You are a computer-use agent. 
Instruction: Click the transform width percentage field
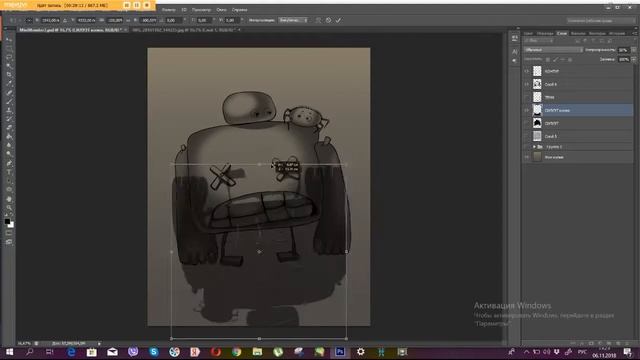pyautogui.click(x=115, y=20)
